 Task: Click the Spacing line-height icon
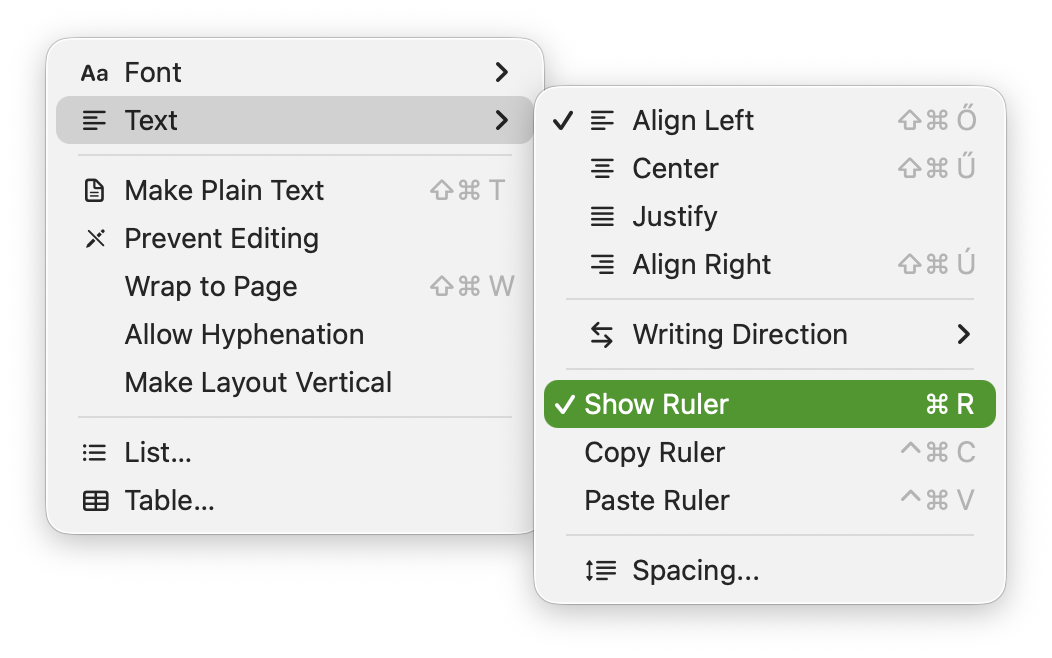pos(601,571)
